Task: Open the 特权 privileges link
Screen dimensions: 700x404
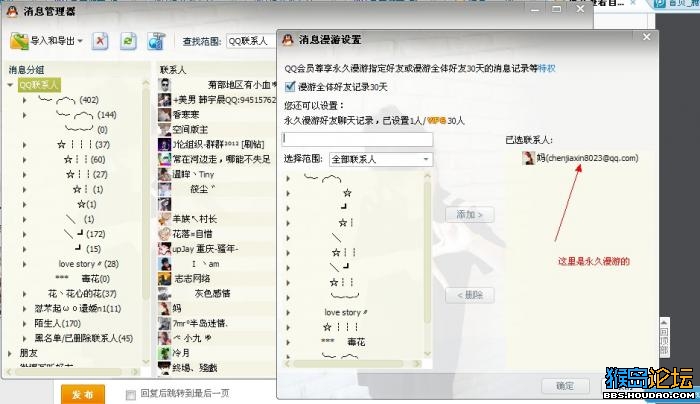Action: click(x=546, y=68)
